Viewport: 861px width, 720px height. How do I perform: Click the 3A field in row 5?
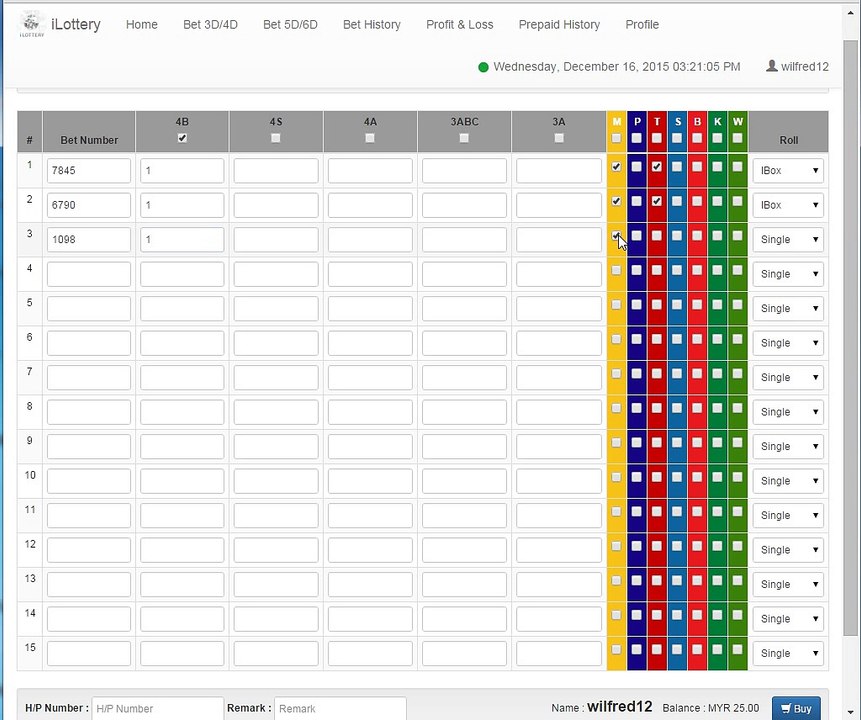point(559,309)
